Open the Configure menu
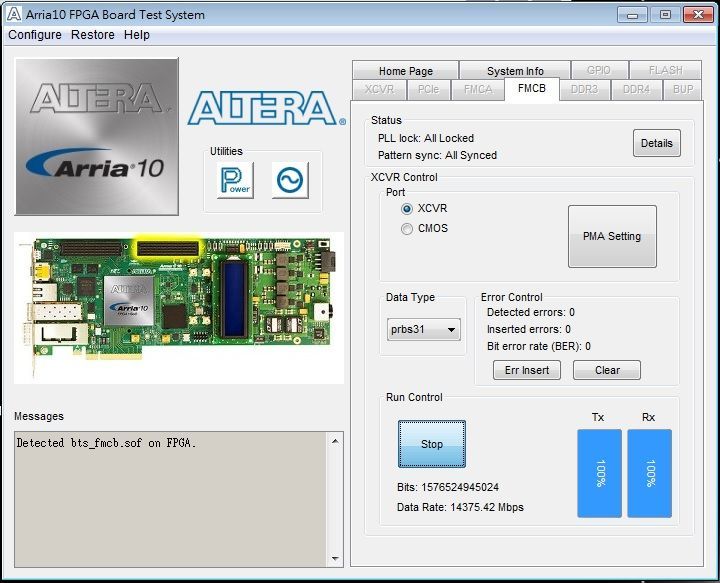This screenshot has width=720, height=583. click(35, 35)
